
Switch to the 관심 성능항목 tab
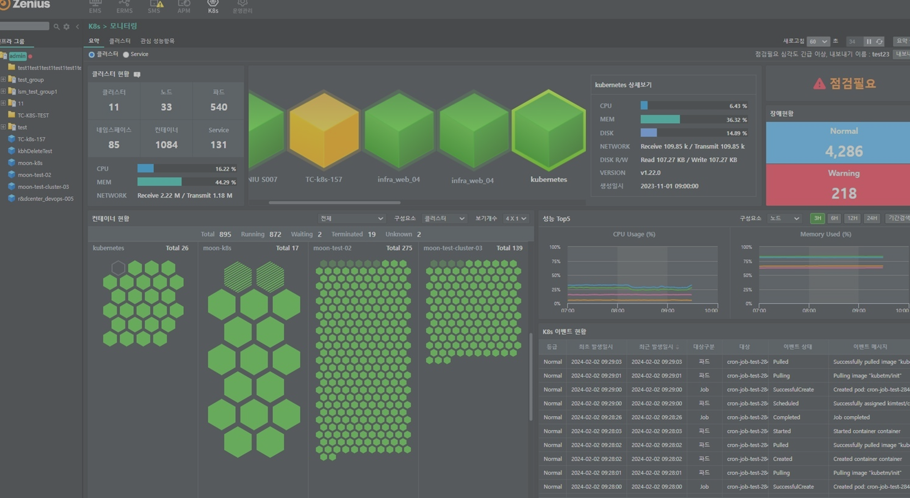[157, 41]
